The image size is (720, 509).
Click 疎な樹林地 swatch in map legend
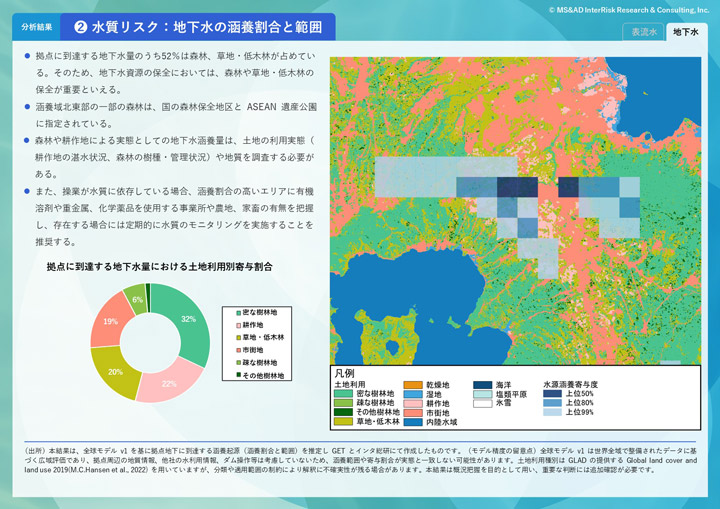point(343,403)
